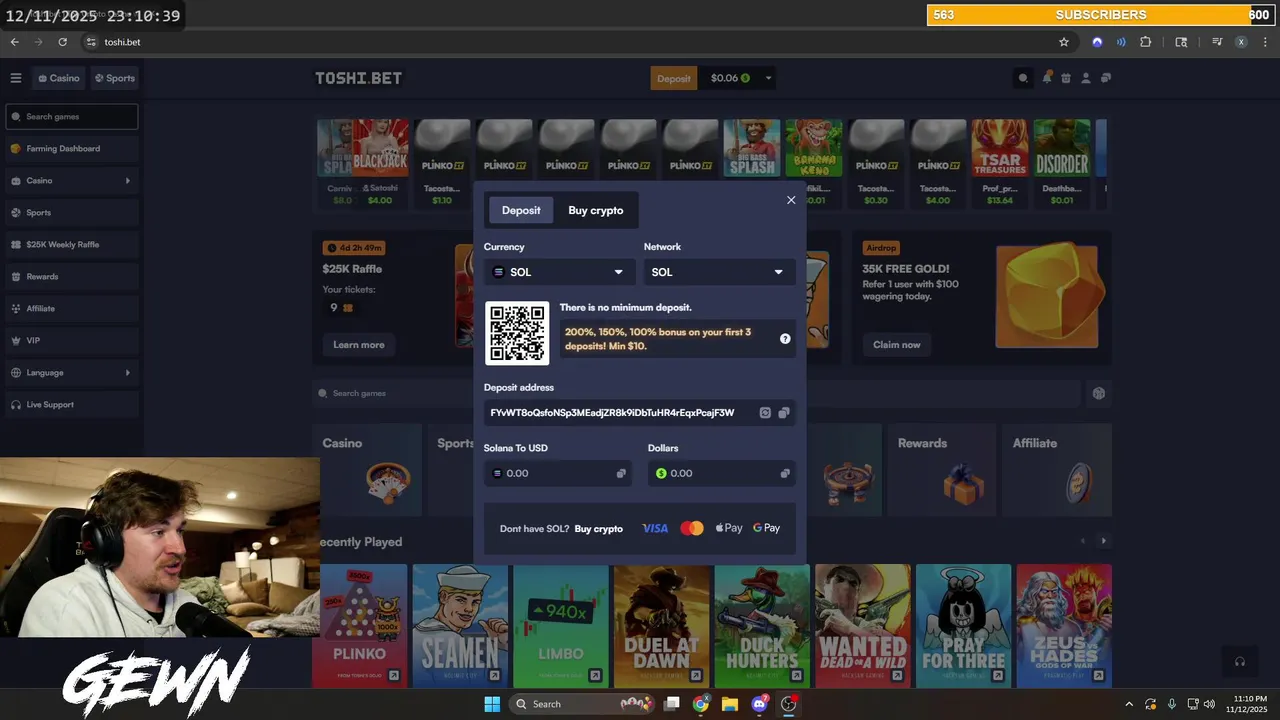Open the hamburger menu in the site header
The height and width of the screenshot is (720, 1280).
point(16,78)
